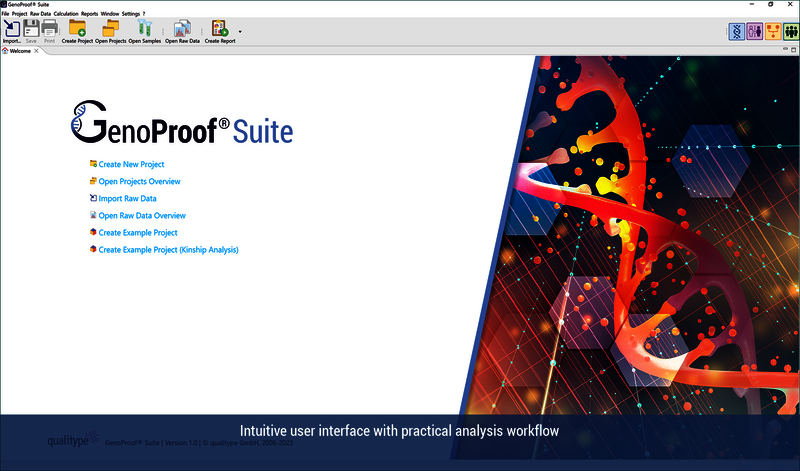Click the Open Raw Data Overview link

point(142,216)
